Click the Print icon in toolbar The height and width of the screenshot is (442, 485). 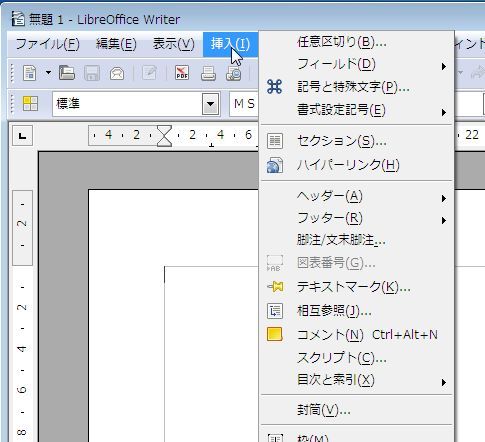tap(208, 73)
